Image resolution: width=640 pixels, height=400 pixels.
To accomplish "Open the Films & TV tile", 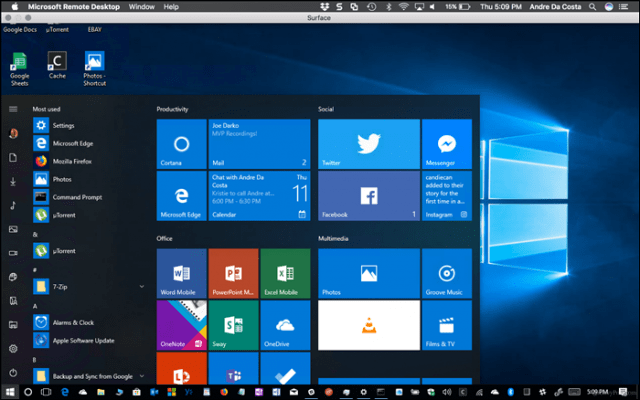I will [447, 325].
